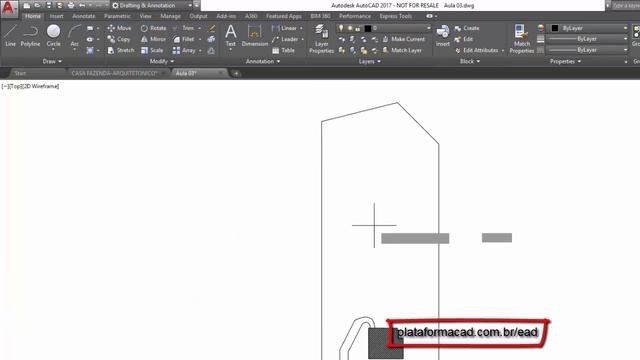Select the Dimension tool
This screenshot has width=640, height=360.
coord(255,36)
